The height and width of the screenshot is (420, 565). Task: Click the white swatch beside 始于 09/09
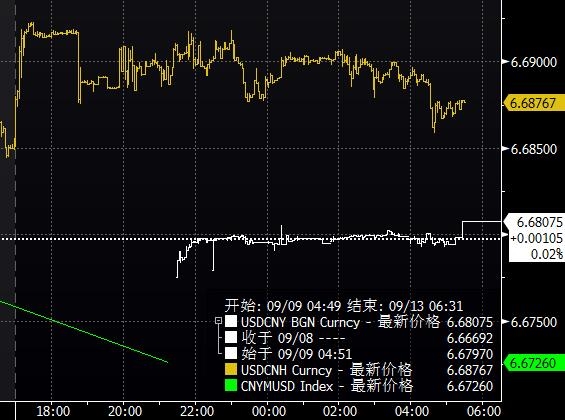[231, 353]
